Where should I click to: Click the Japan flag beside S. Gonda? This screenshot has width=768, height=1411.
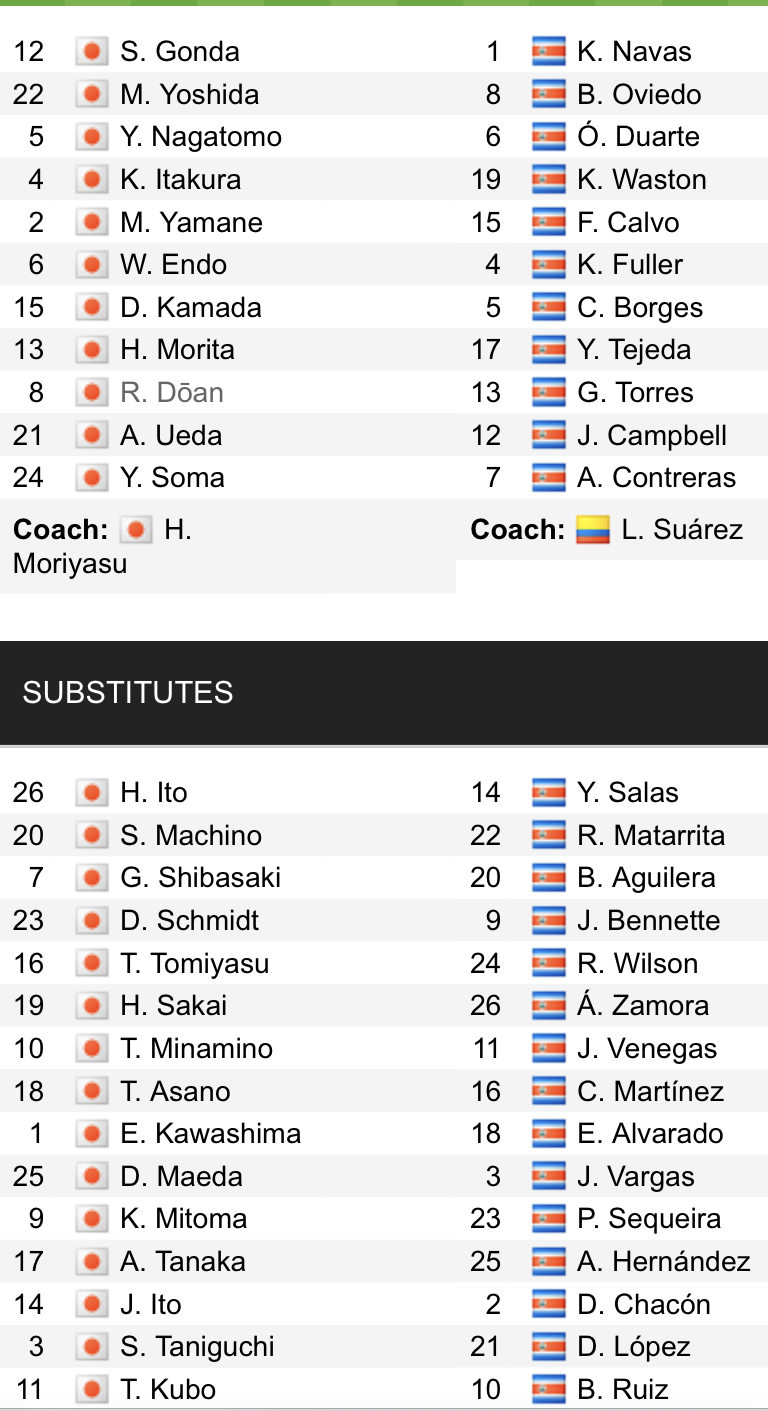pyautogui.click(x=91, y=52)
